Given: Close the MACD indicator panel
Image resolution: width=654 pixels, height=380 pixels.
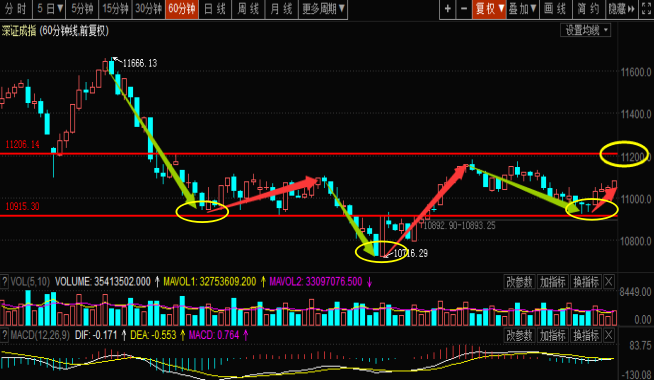Looking at the screenshot, I should point(609,335).
